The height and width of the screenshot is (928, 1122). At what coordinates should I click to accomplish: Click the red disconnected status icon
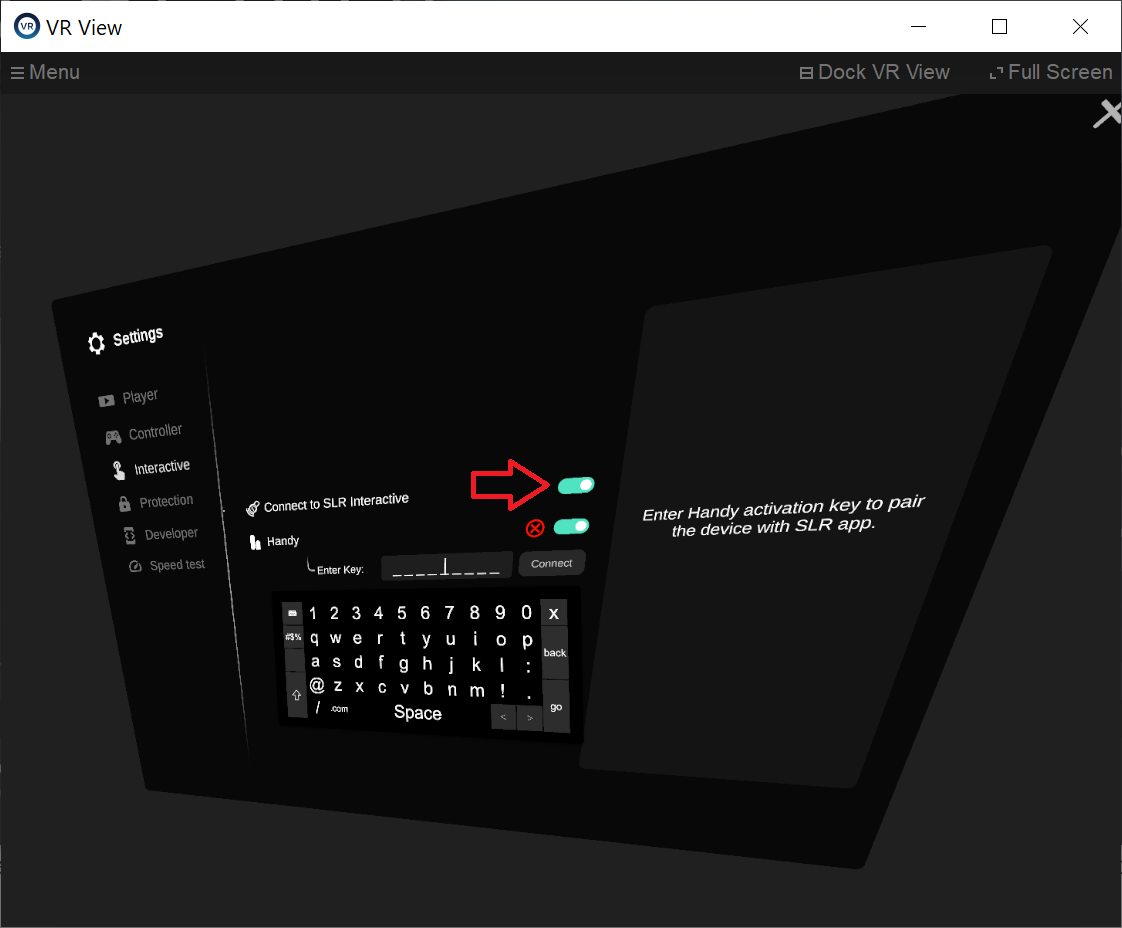(535, 528)
